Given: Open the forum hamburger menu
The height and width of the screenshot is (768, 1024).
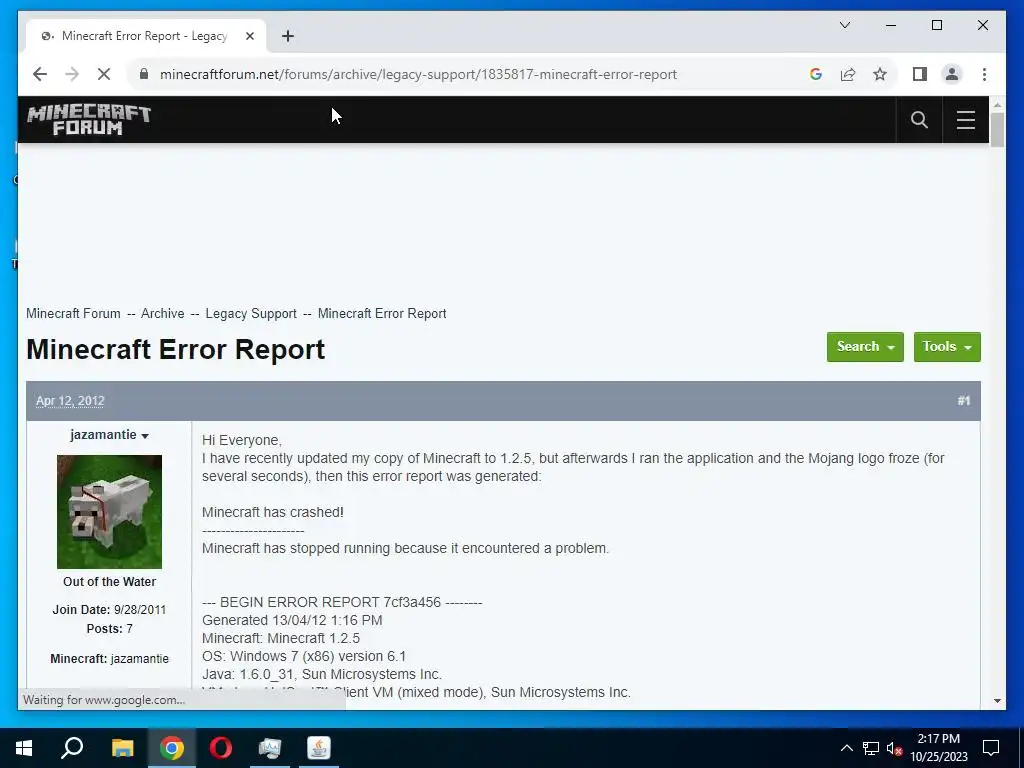Looking at the screenshot, I should 965,120.
